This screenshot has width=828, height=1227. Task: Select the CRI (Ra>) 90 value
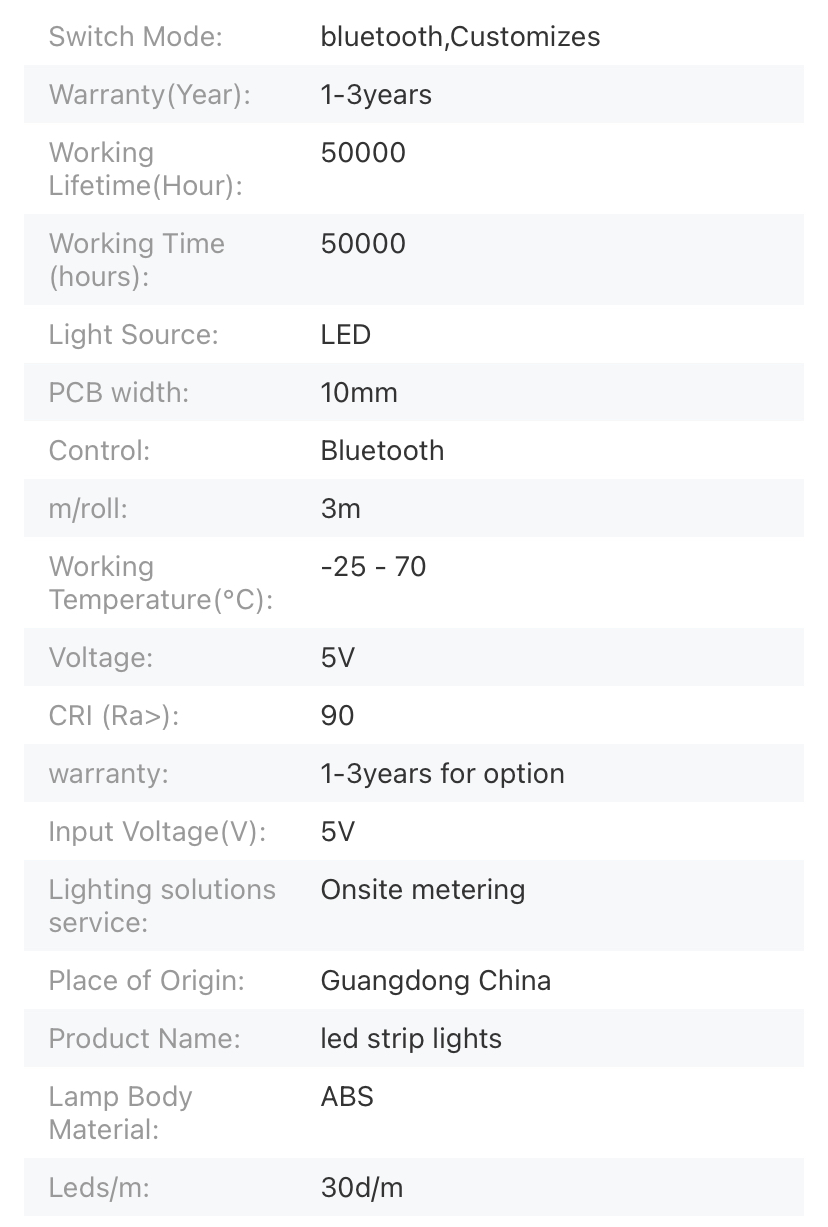[338, 715]
